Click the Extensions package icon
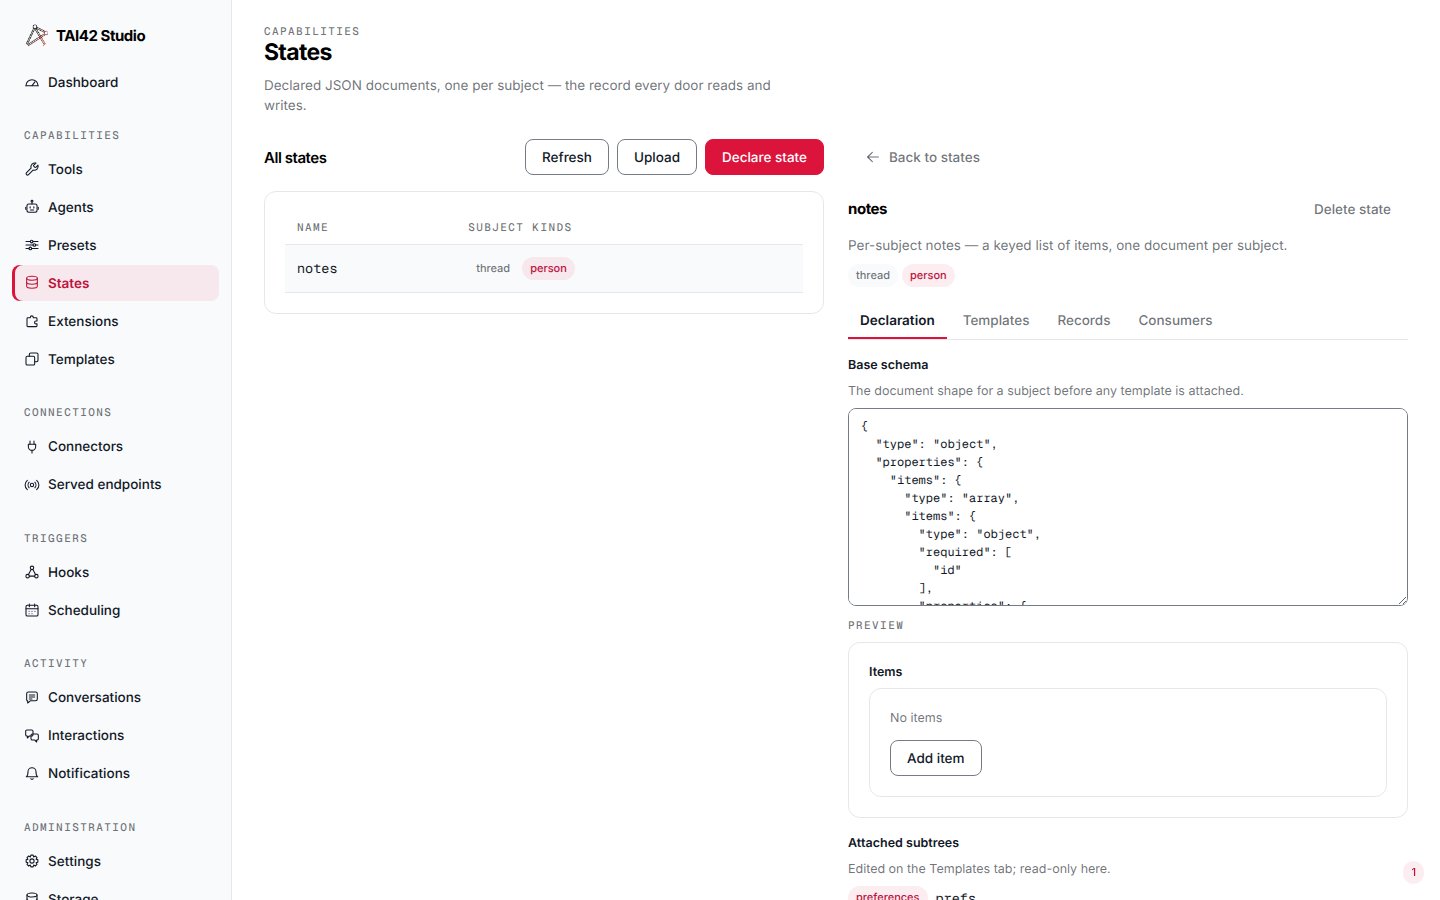 [x=32, y=322]
